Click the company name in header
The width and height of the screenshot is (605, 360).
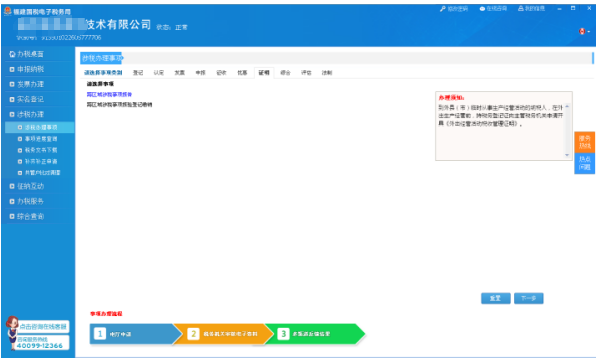coord(84,25)
